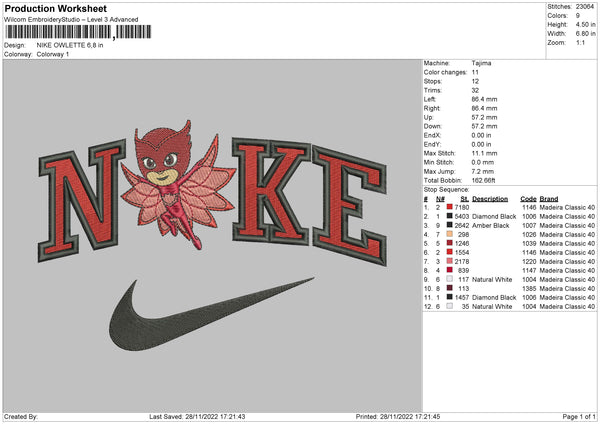
Task: Select the Width value 6.80 in
Action: 586,34
